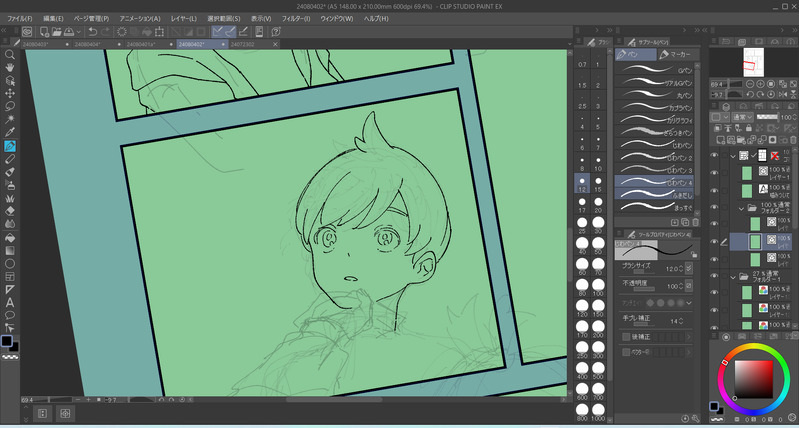Switch to document tab 24072302
The image size is (799, 428).
[254, 44]
